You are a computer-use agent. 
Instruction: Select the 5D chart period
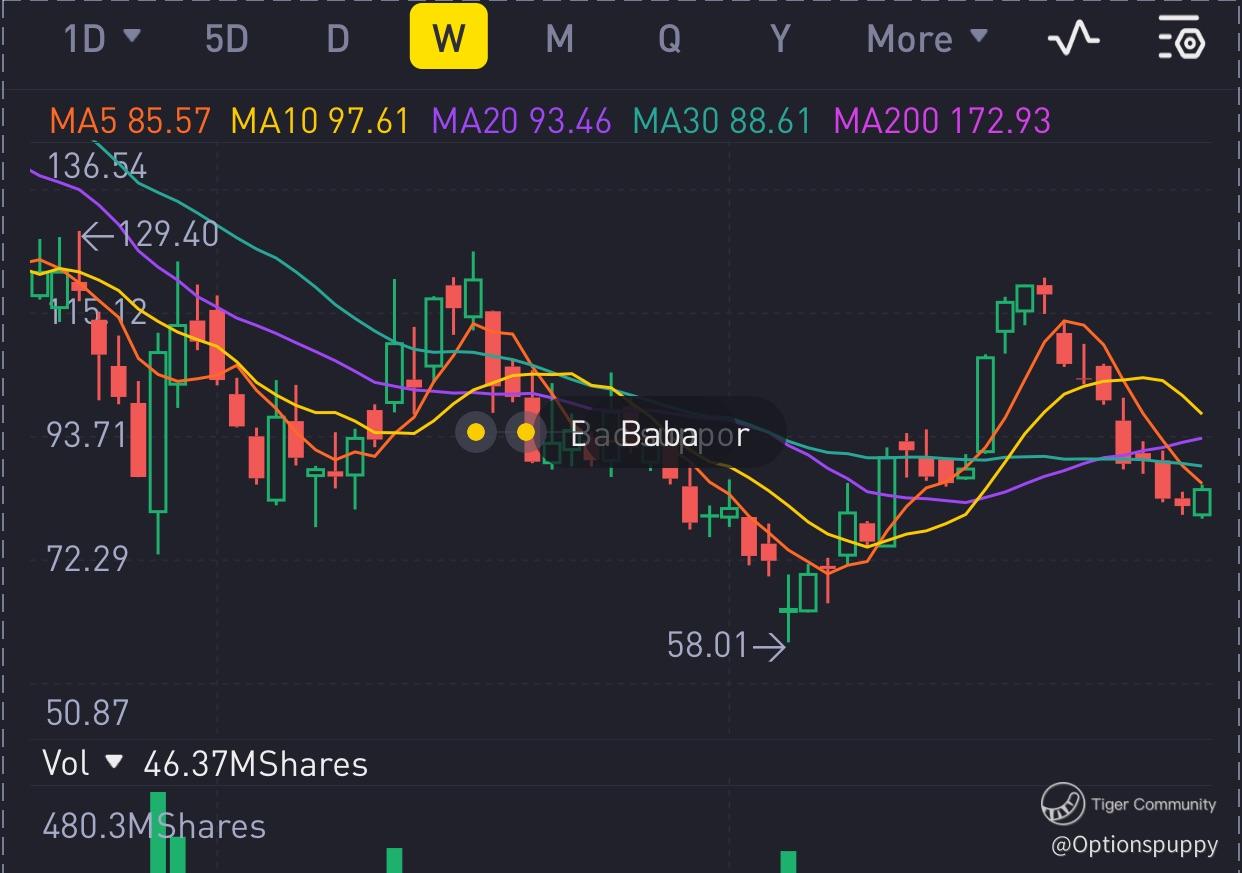click(226, 39)
